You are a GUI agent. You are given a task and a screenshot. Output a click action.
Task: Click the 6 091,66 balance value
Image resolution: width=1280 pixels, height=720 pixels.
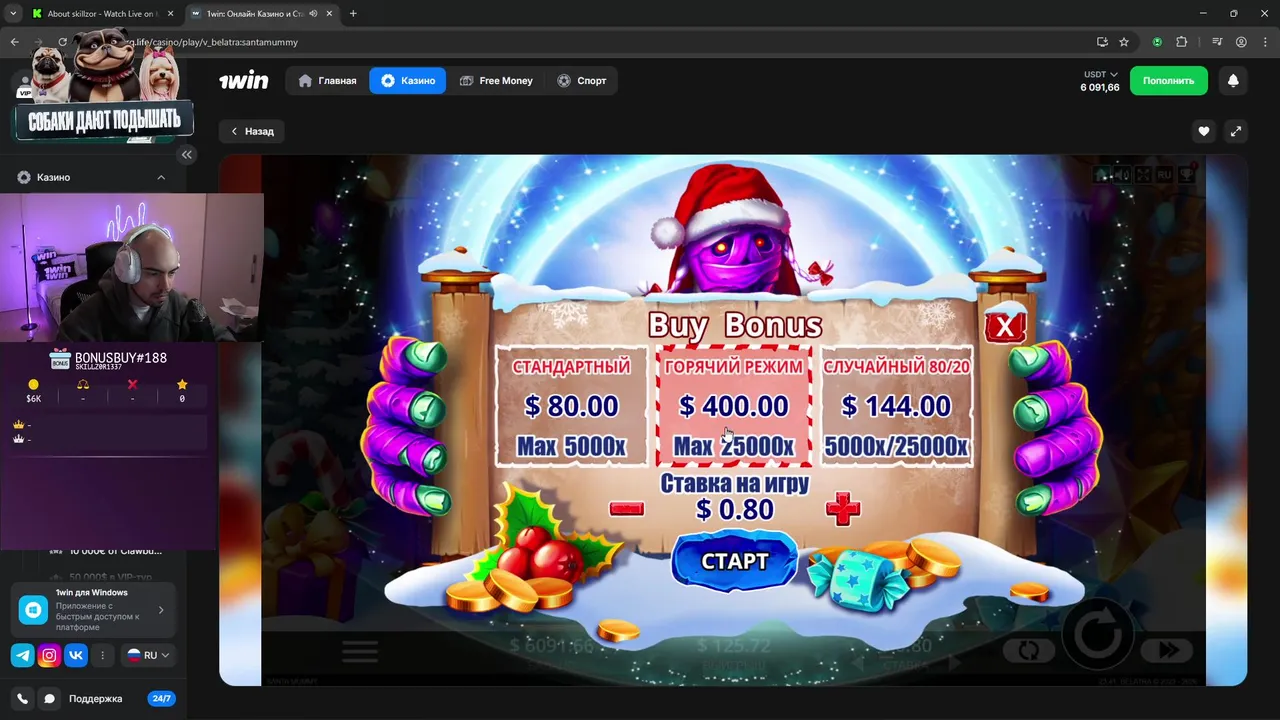[x=1099, y=88]
